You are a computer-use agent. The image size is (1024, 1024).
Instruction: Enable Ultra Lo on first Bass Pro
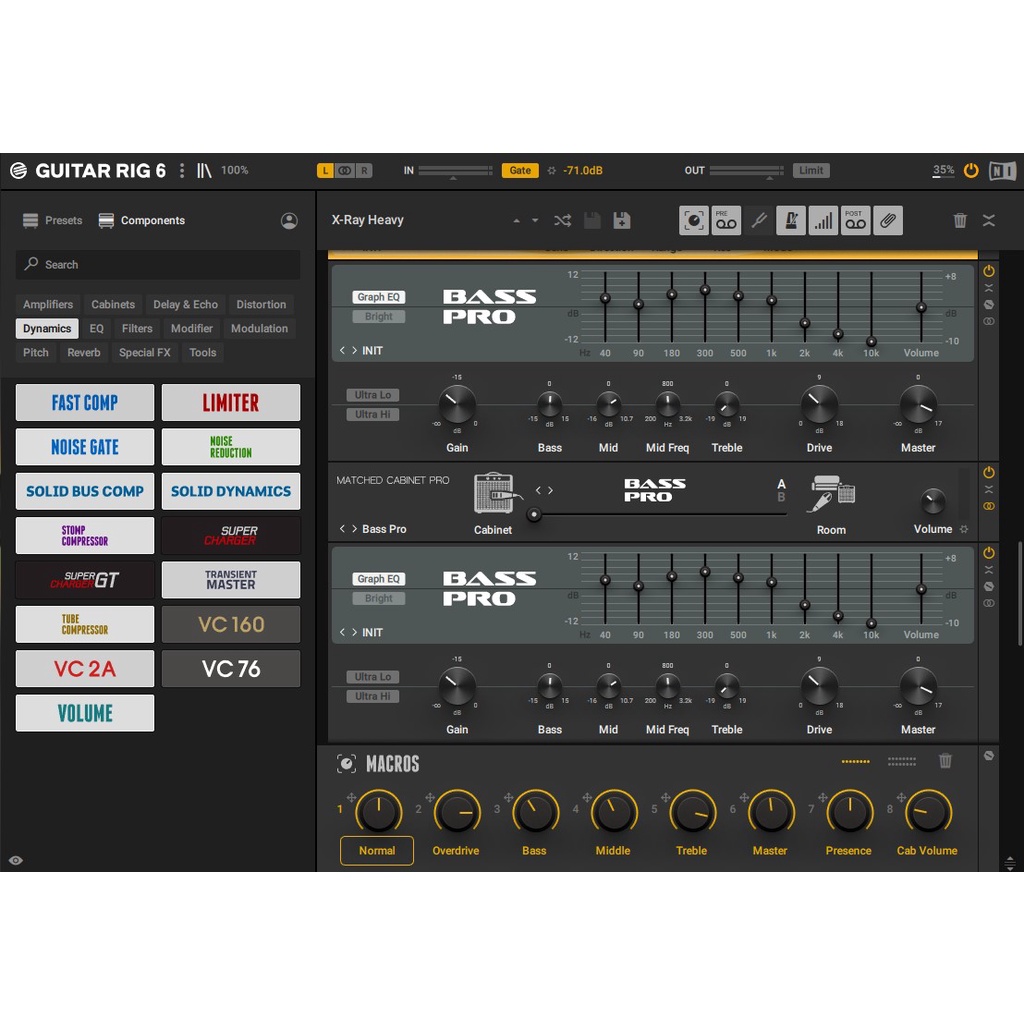pos(373,395)
